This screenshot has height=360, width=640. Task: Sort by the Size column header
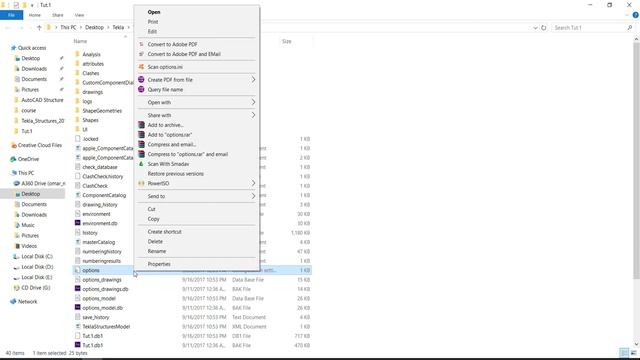(x=287, y=41)
